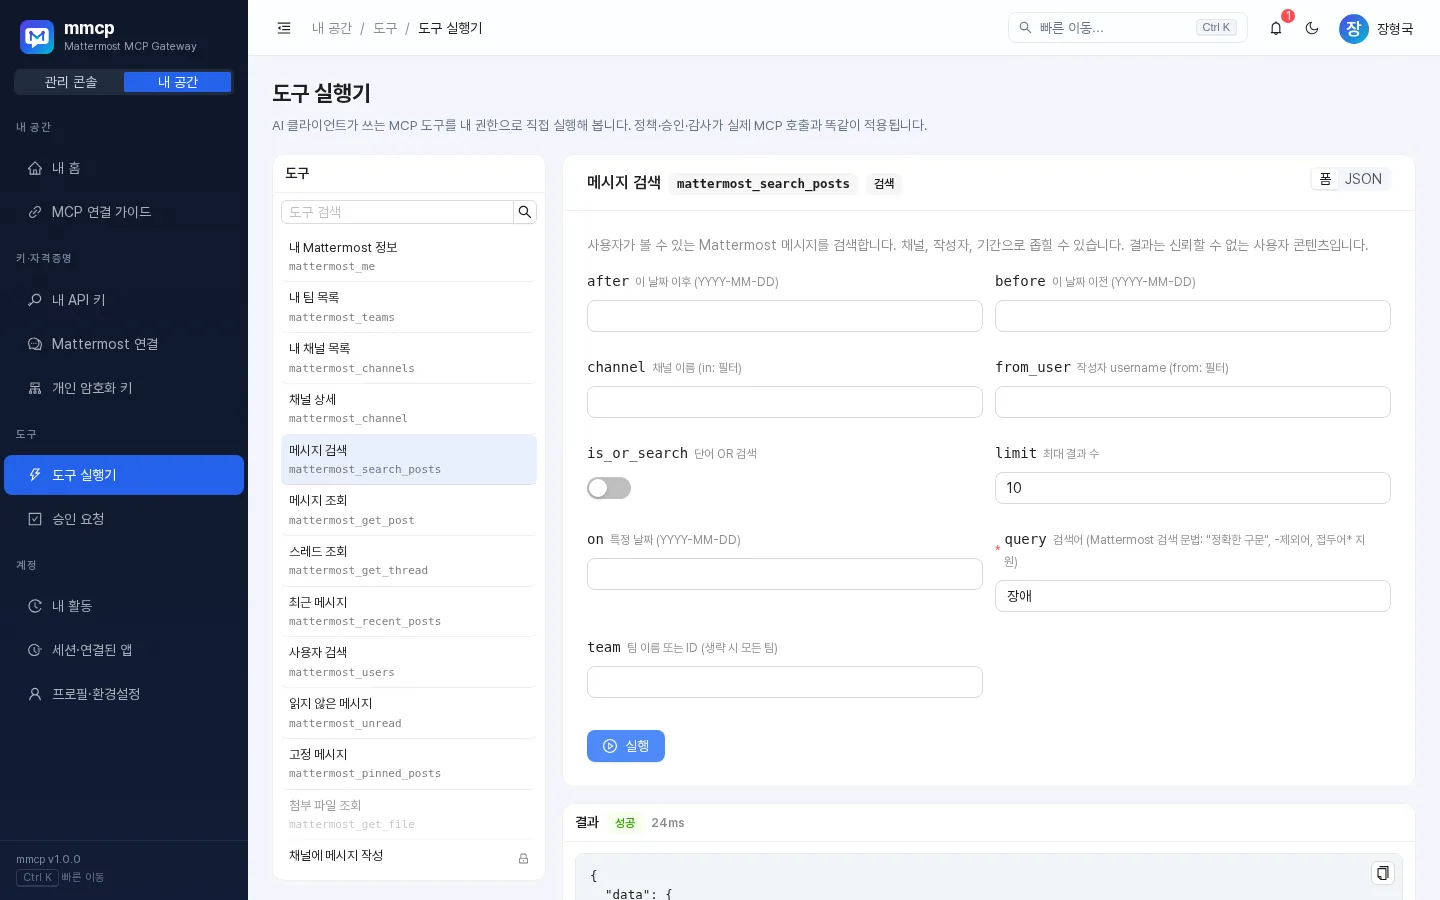Click the 도구 breadcrumb link

[x=385, y=28]
